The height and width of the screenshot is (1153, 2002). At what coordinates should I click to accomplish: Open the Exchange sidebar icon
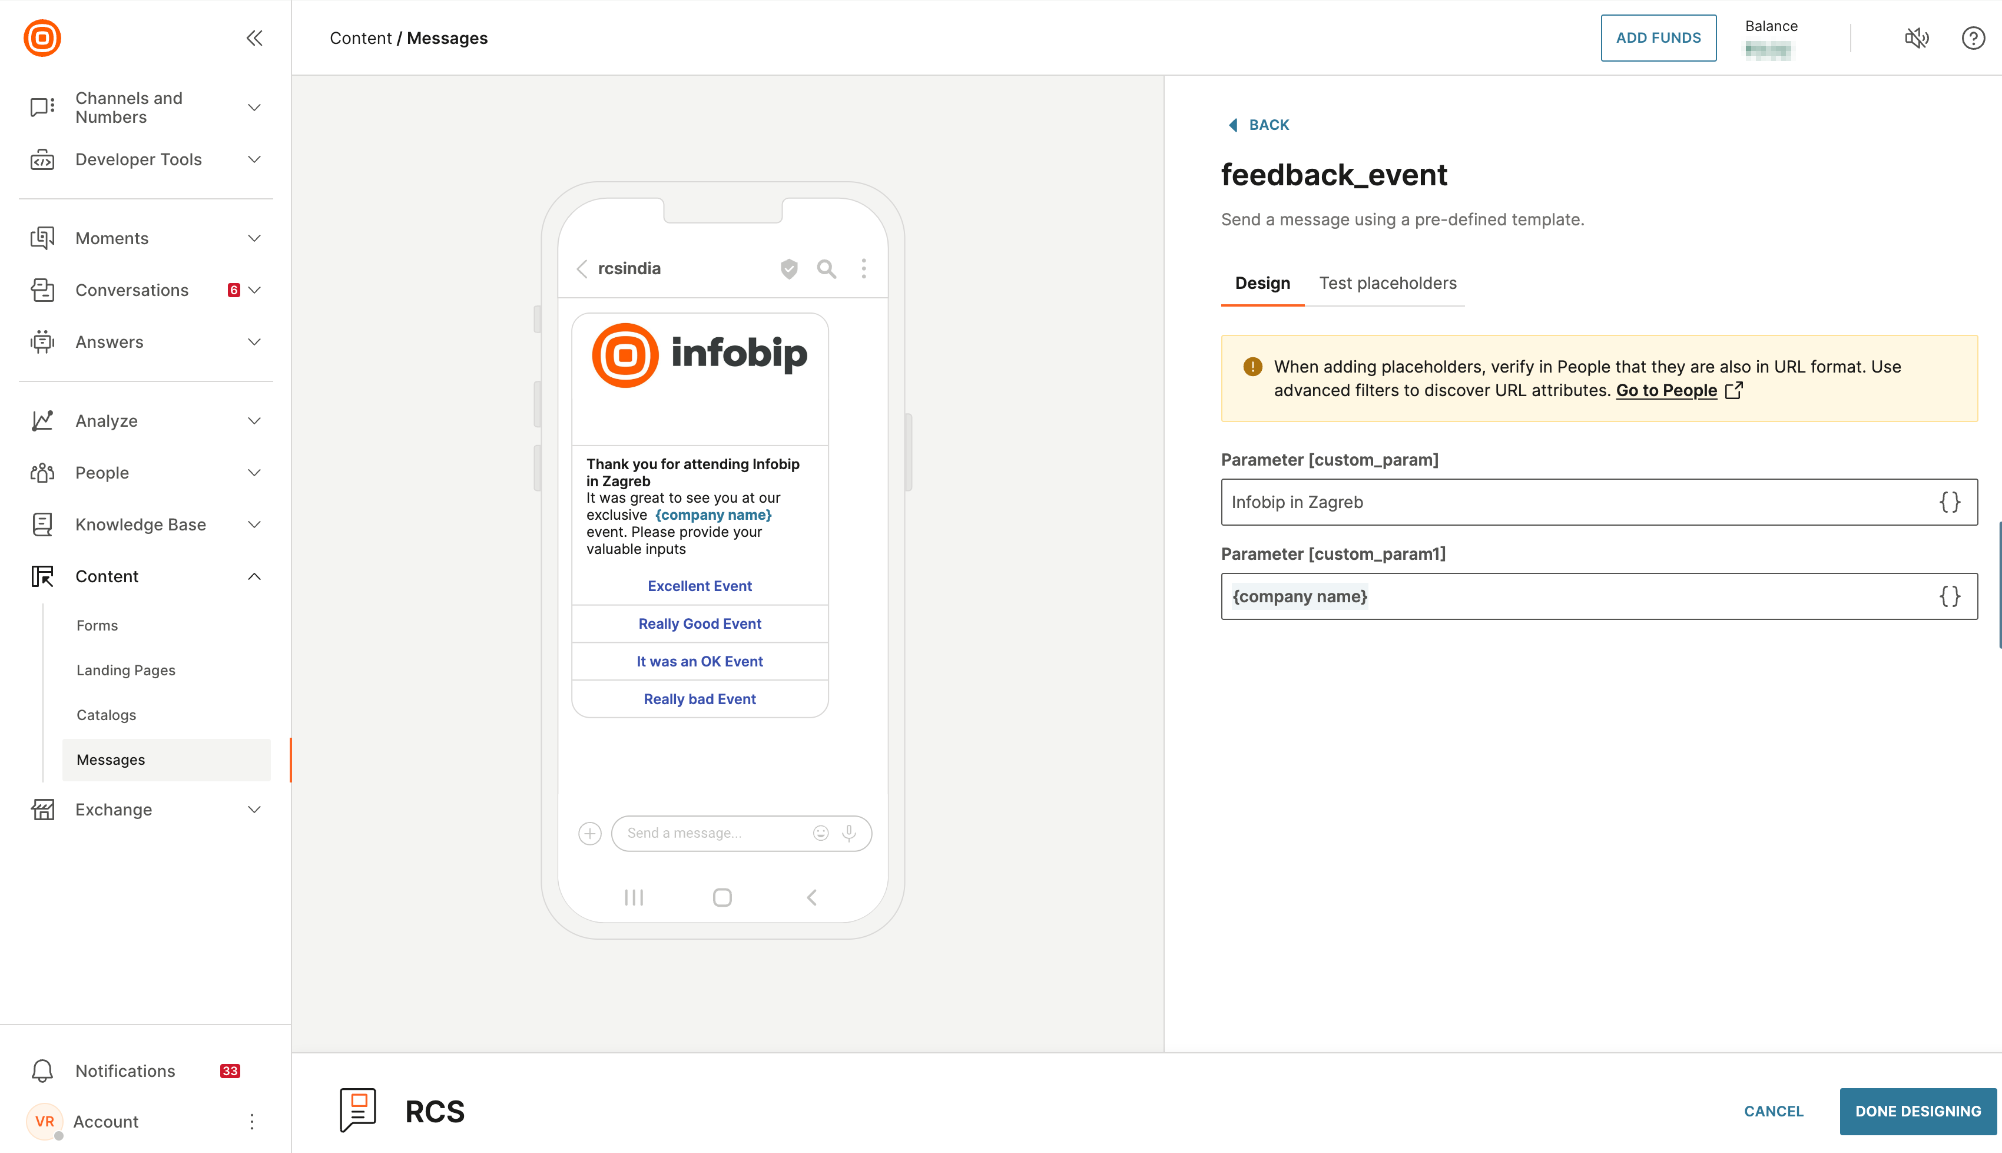(x=41, y=809)
